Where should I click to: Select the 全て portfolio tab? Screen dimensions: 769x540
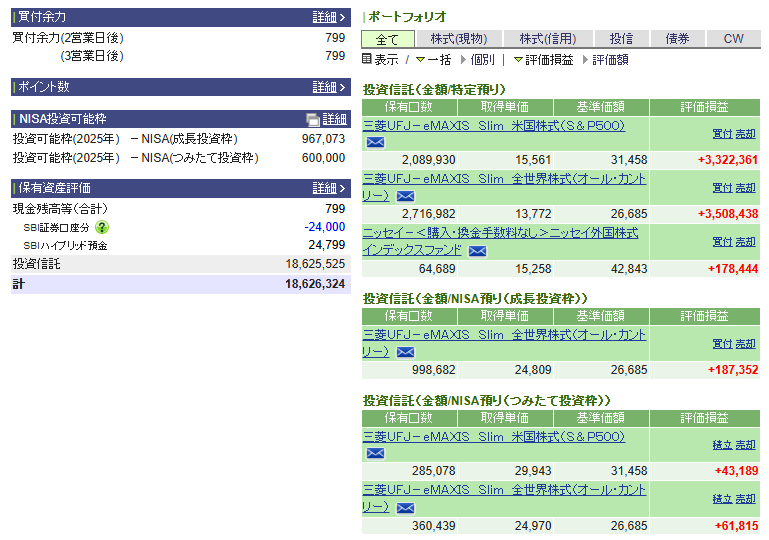click(387, 39)
